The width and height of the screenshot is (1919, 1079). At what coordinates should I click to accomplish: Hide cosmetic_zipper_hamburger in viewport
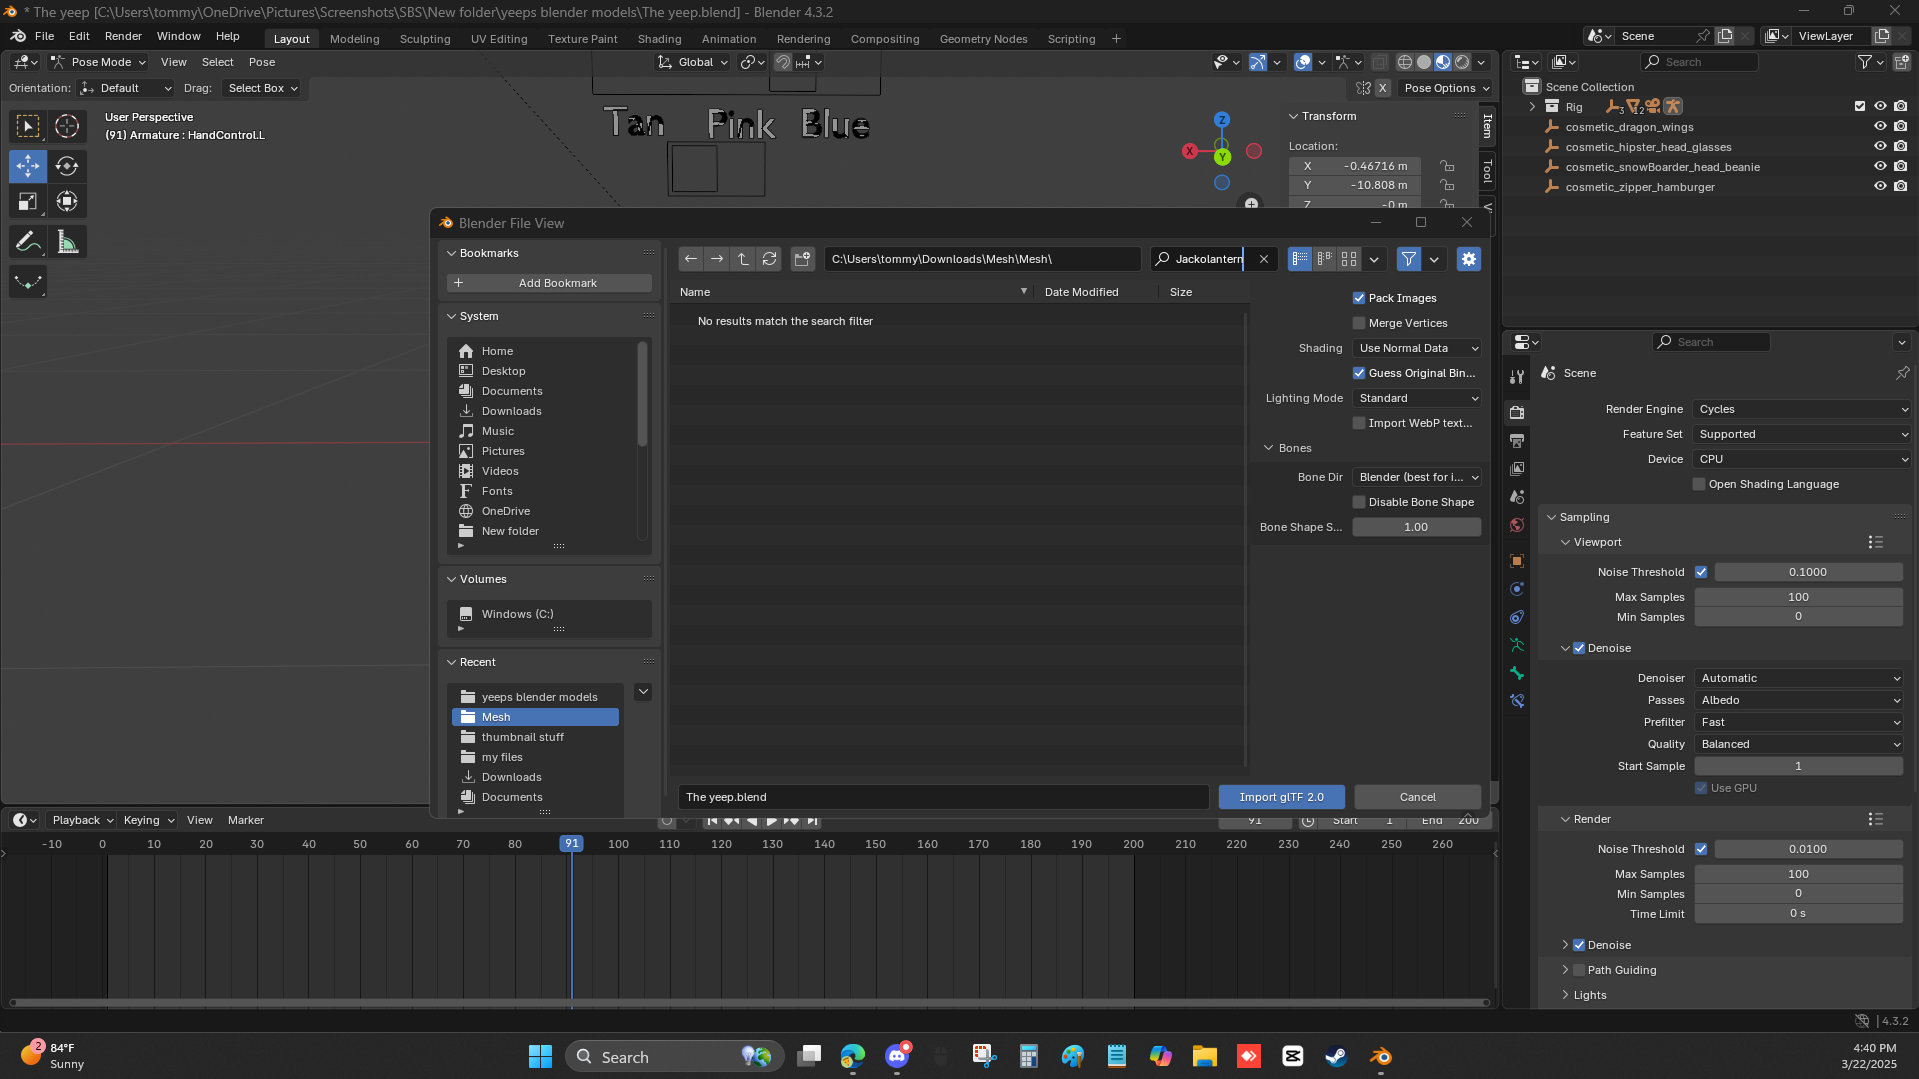(1880, 187)
